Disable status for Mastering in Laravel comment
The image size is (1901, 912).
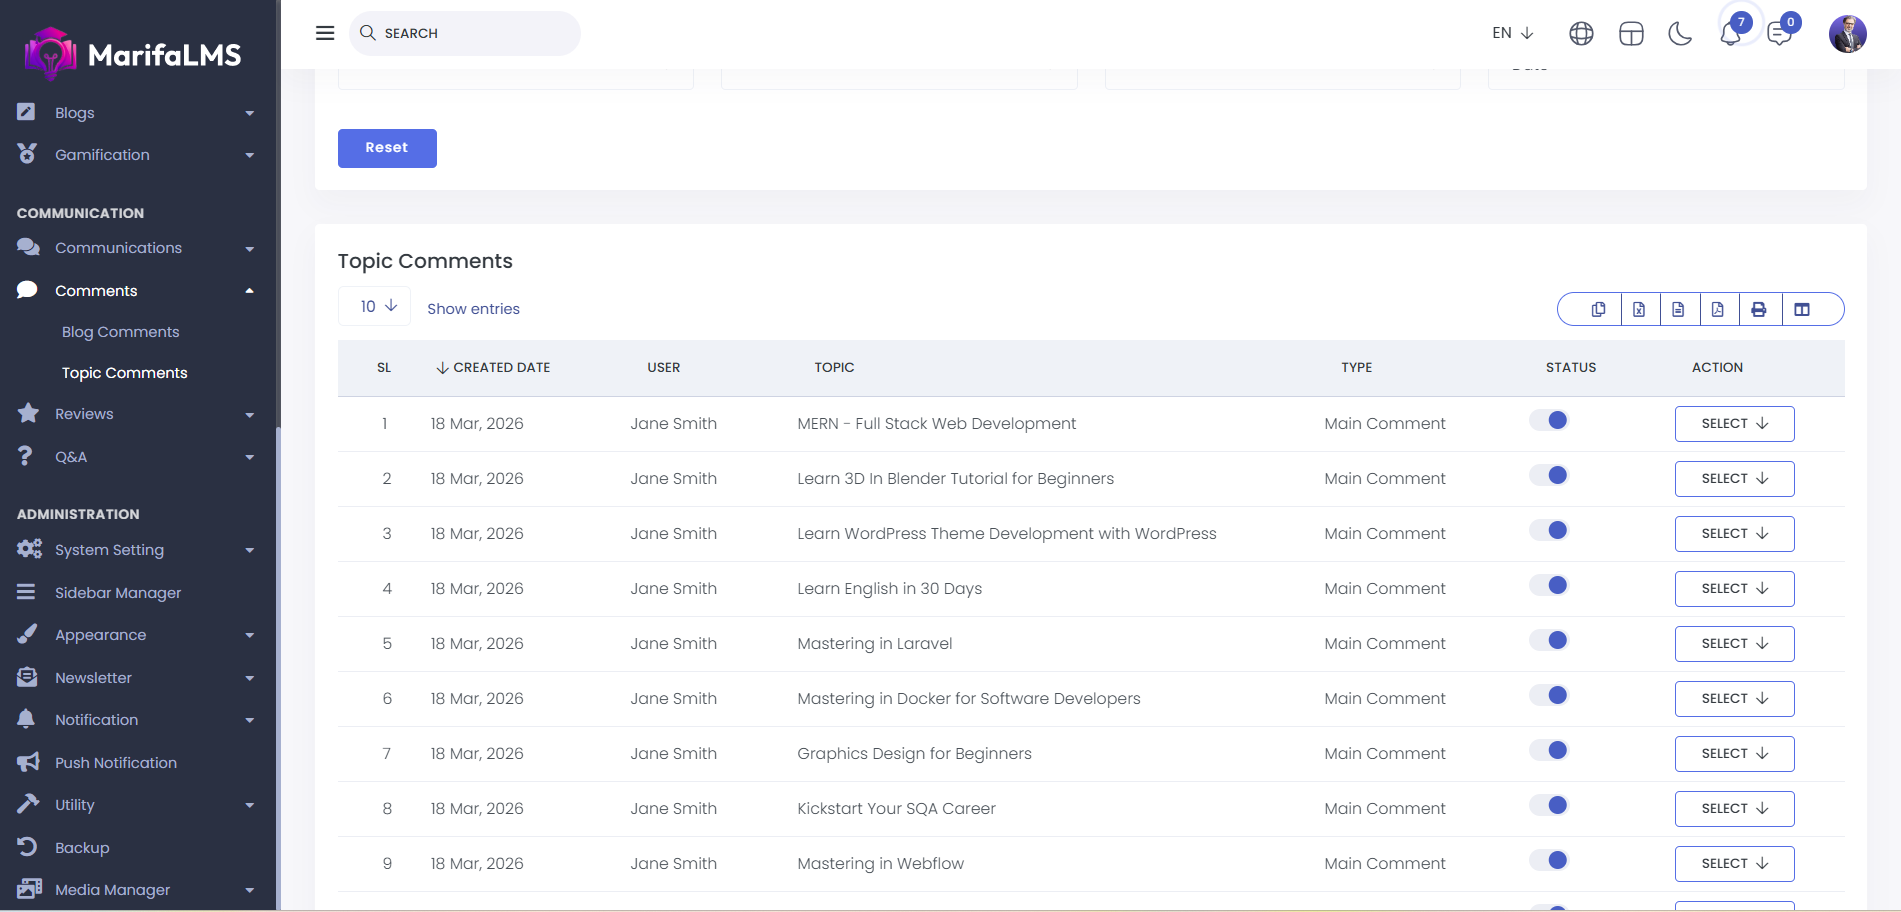1549,641
